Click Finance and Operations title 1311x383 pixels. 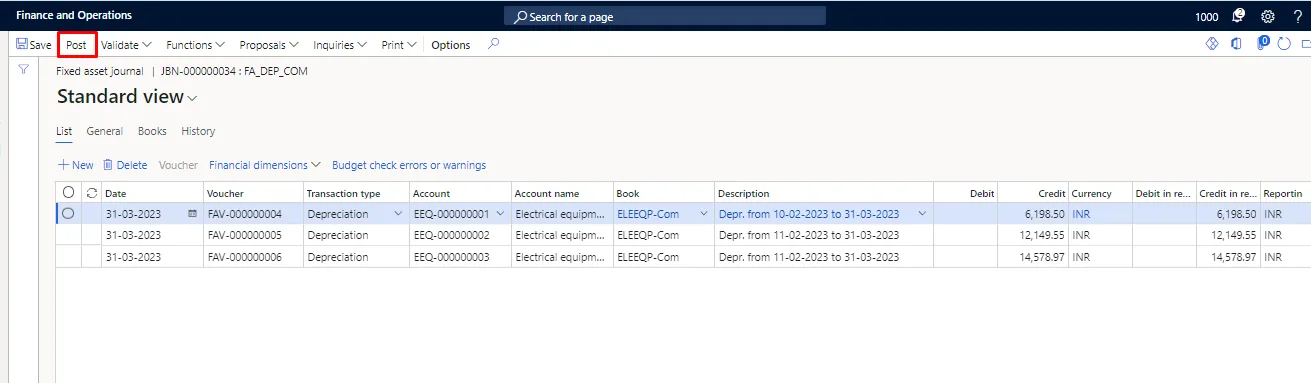(74, 16)
